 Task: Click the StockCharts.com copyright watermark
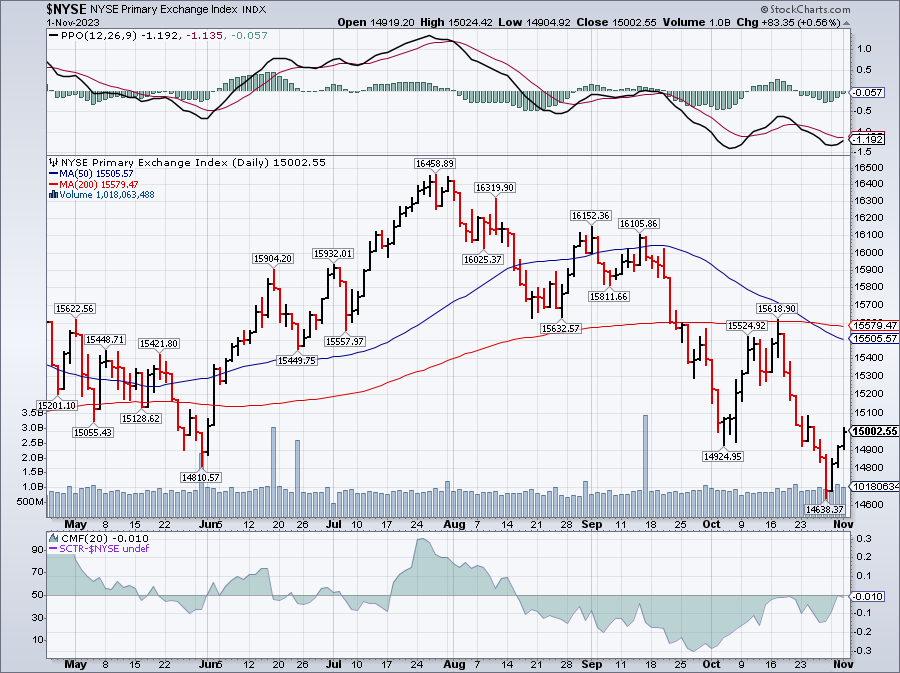click(x=810, y=7)
